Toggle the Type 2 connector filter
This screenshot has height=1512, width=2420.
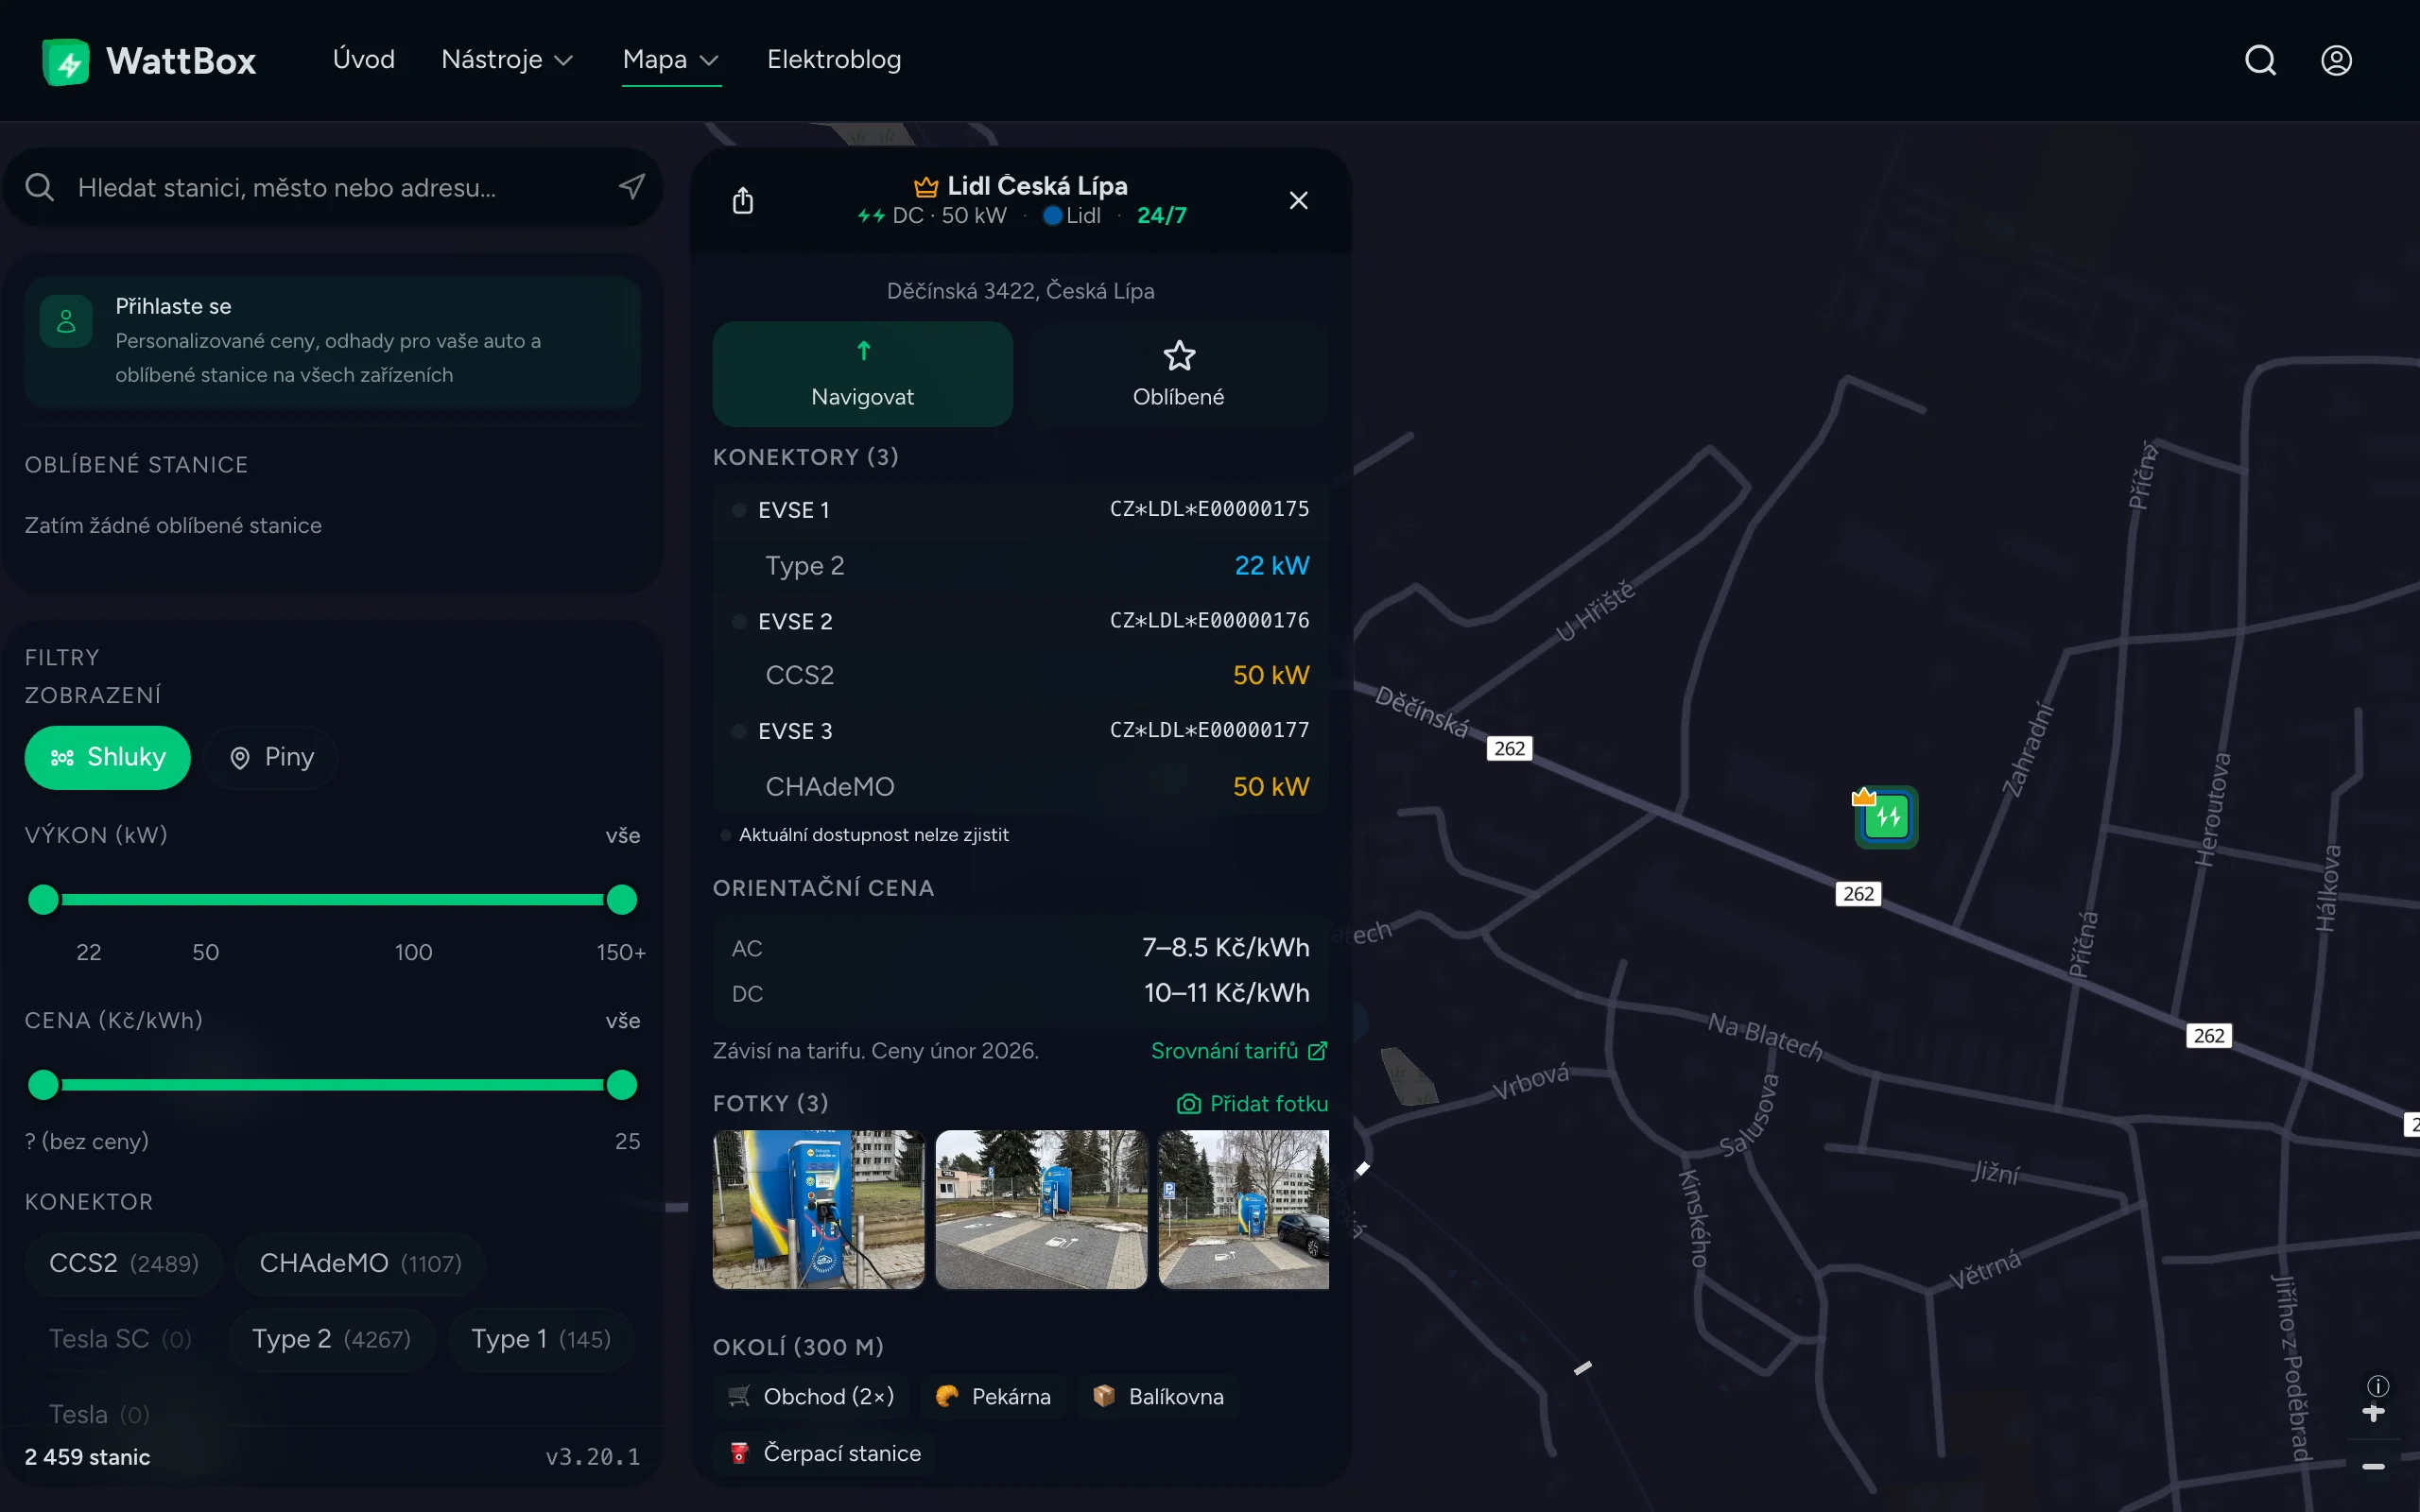331,1338
